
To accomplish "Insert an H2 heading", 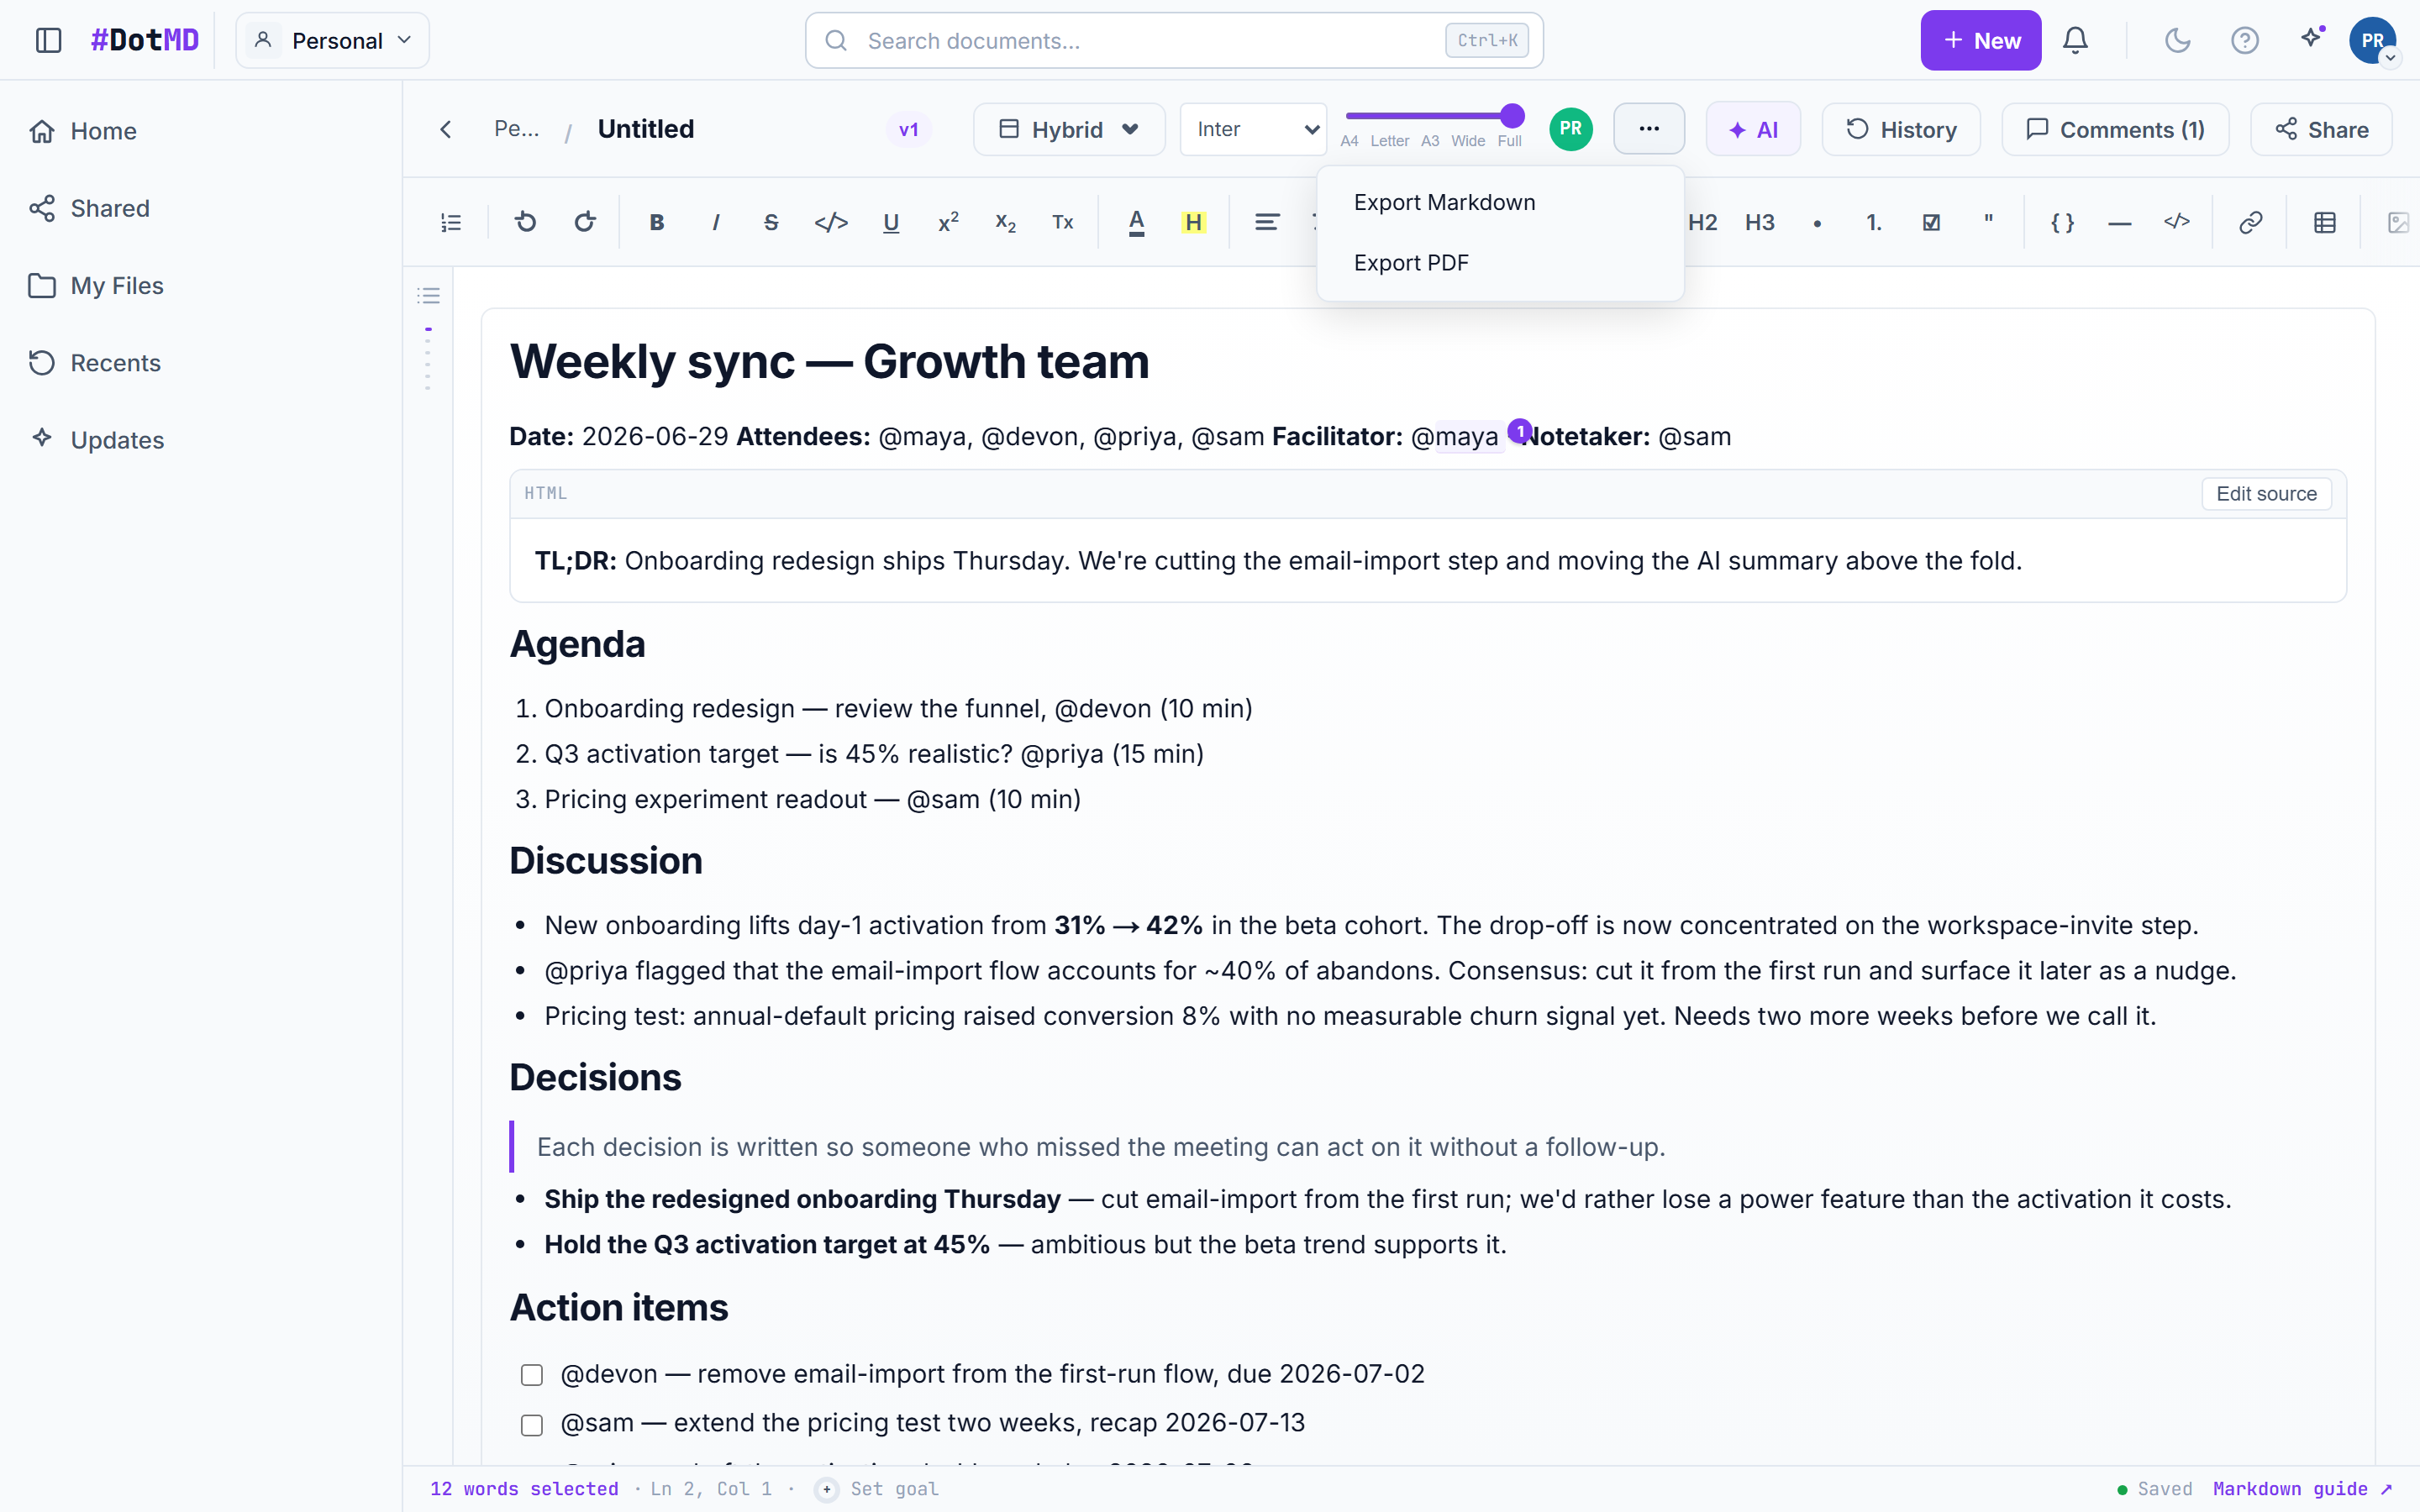I will 1702,222.
